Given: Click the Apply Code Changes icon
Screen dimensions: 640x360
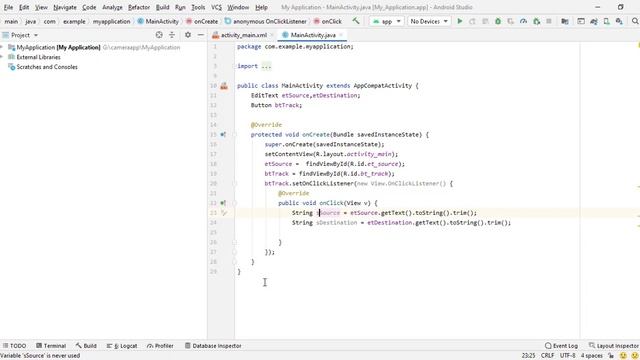Looking at the screenshot, I should coord(485,21).
